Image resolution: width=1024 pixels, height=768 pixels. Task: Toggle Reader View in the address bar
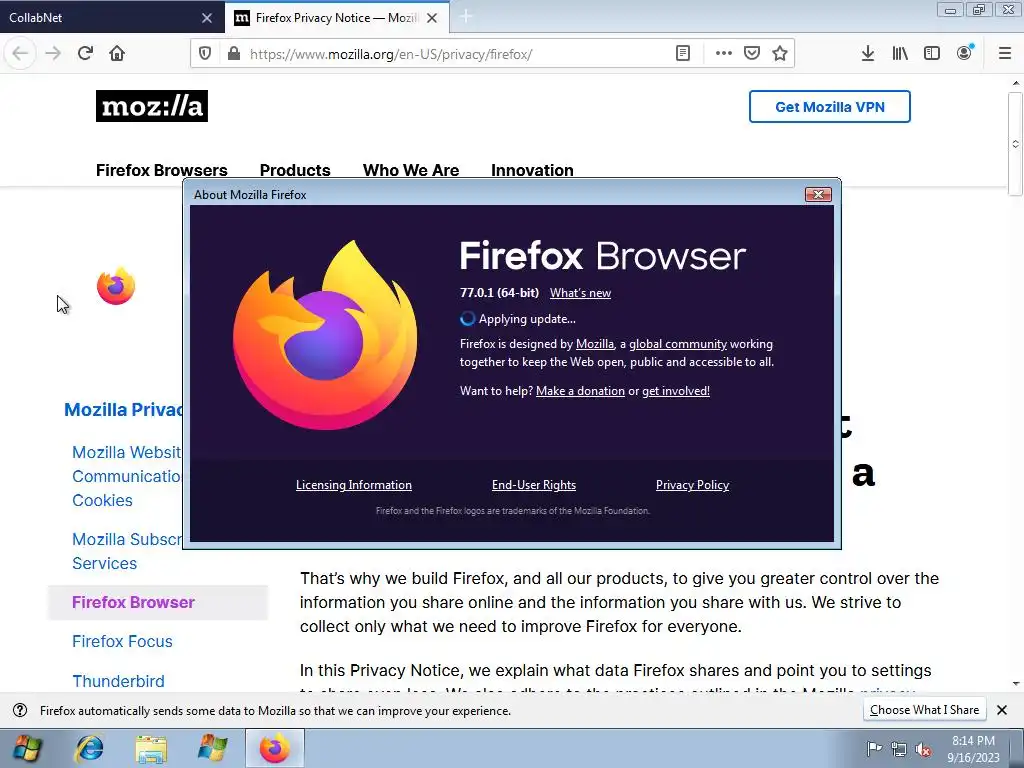pos(682,54)
